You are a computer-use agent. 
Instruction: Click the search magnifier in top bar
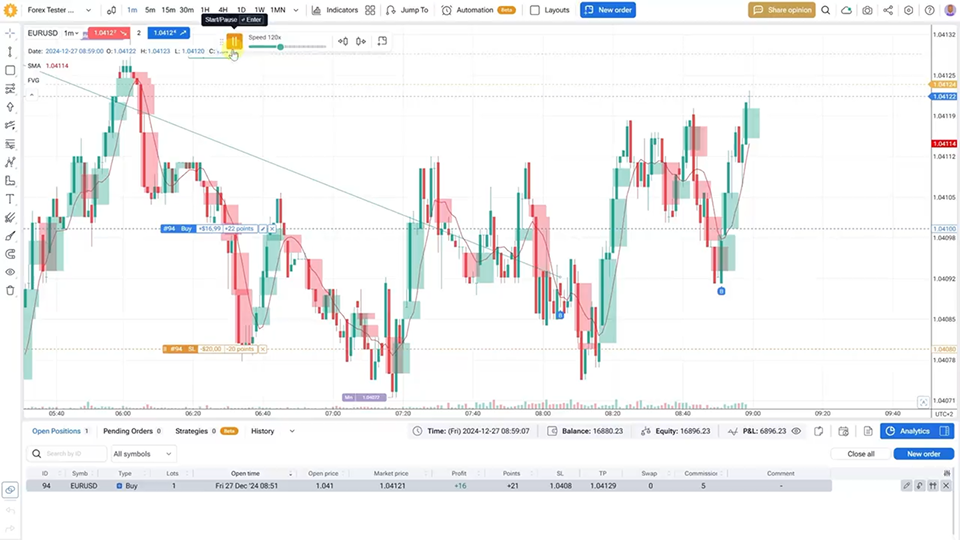[x=825, y=10]
